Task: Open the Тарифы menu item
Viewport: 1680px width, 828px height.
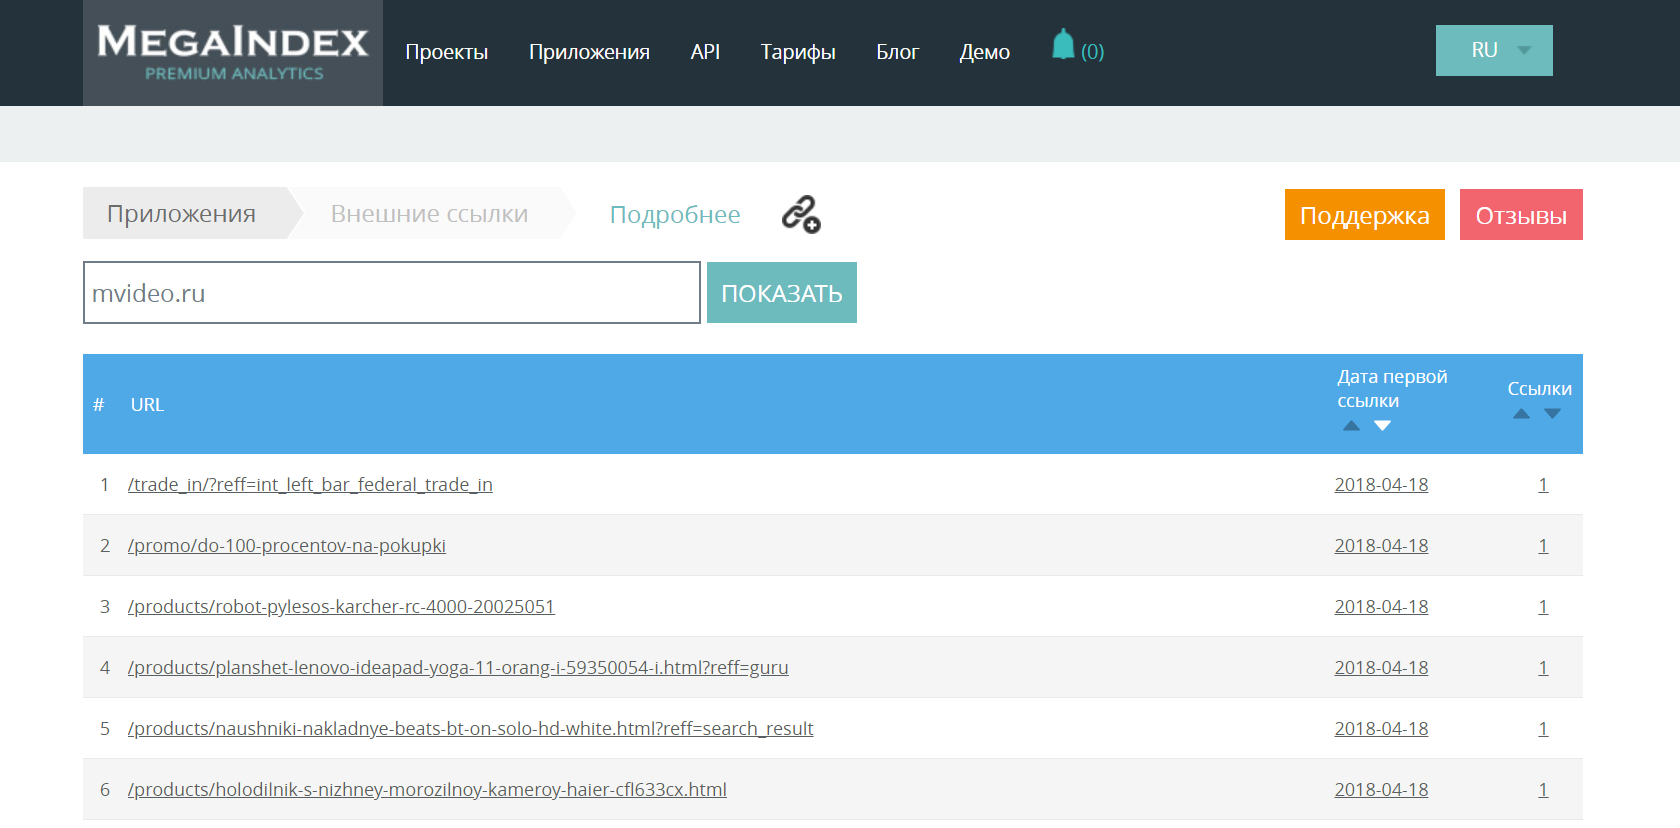Action: pyautogui.click(x=798, y=52)
